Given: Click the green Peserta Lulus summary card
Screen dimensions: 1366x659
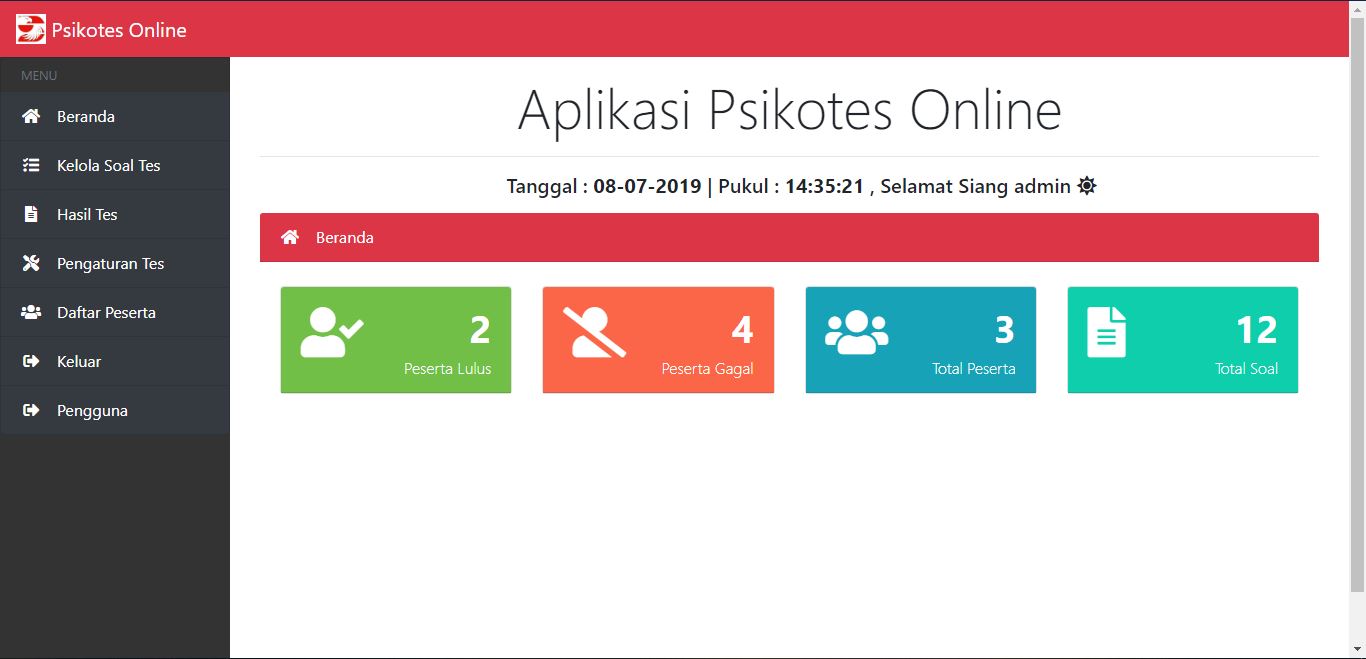Looking at the screenshot, I should 395,339.
